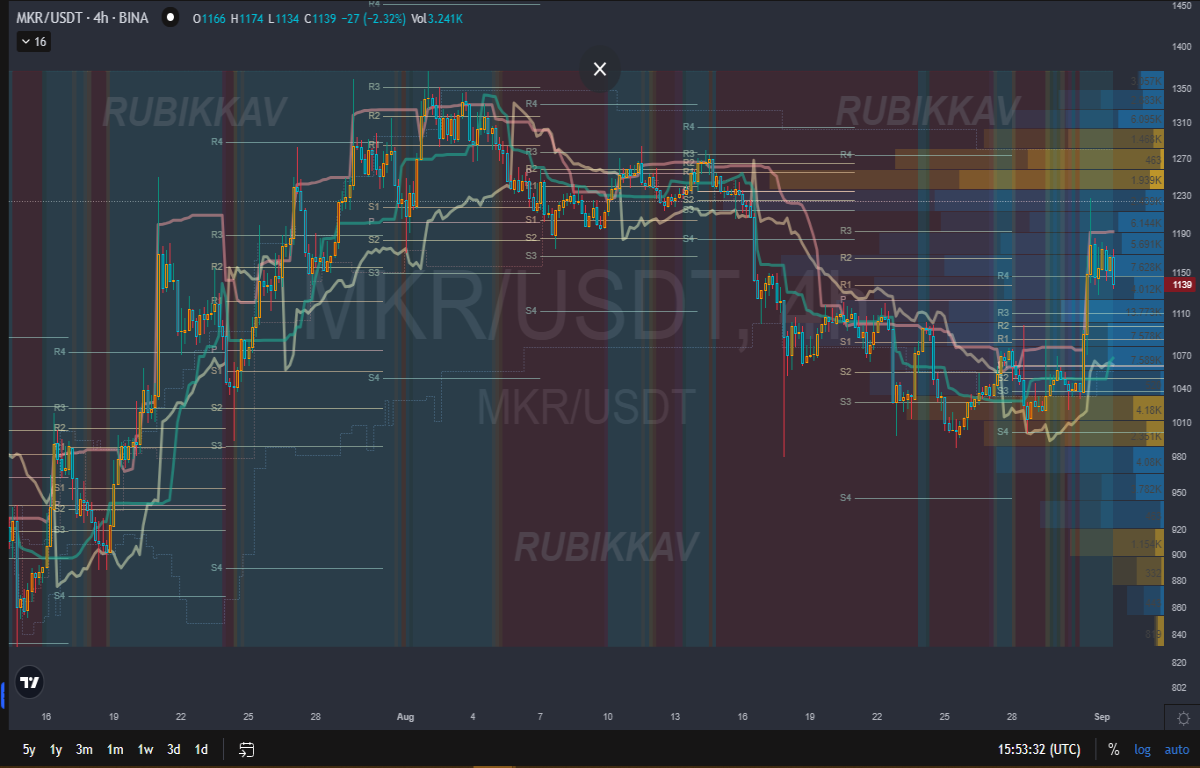This screenshot has width=1200, height=768.
Task: Switch to the 1m range
Action: pos(115,749)
